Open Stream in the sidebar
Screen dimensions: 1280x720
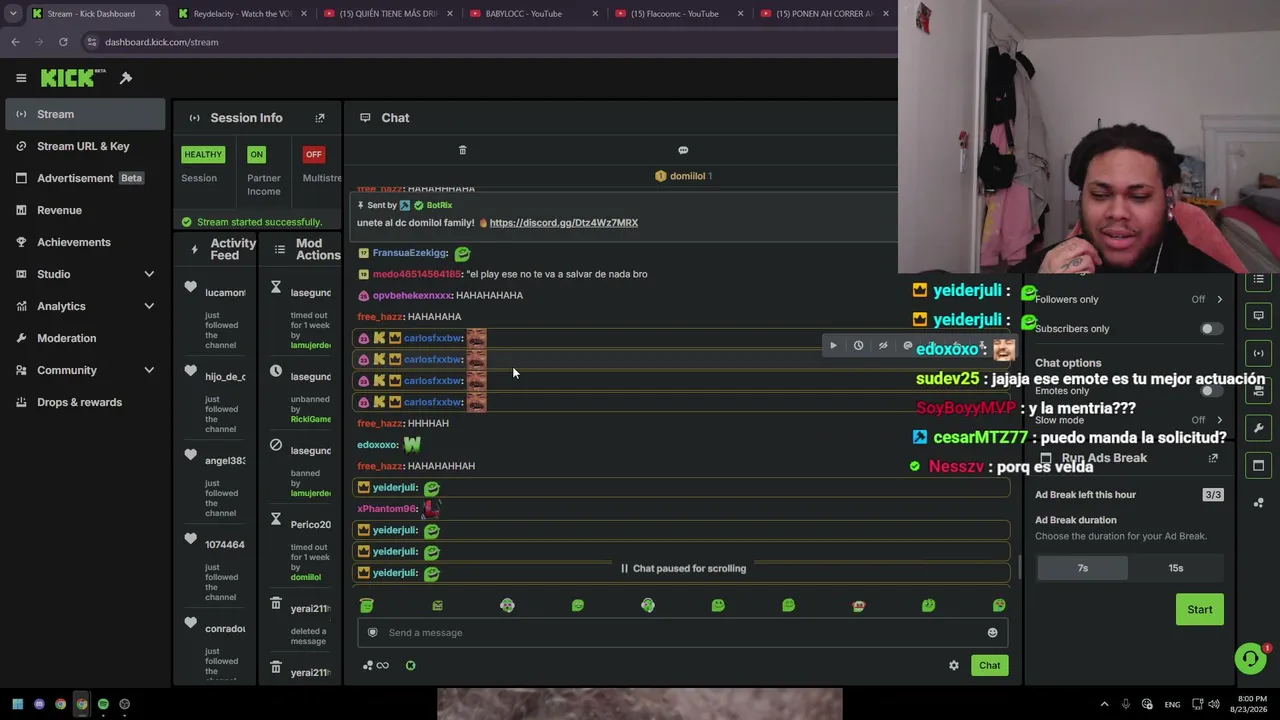coord(85,114)
